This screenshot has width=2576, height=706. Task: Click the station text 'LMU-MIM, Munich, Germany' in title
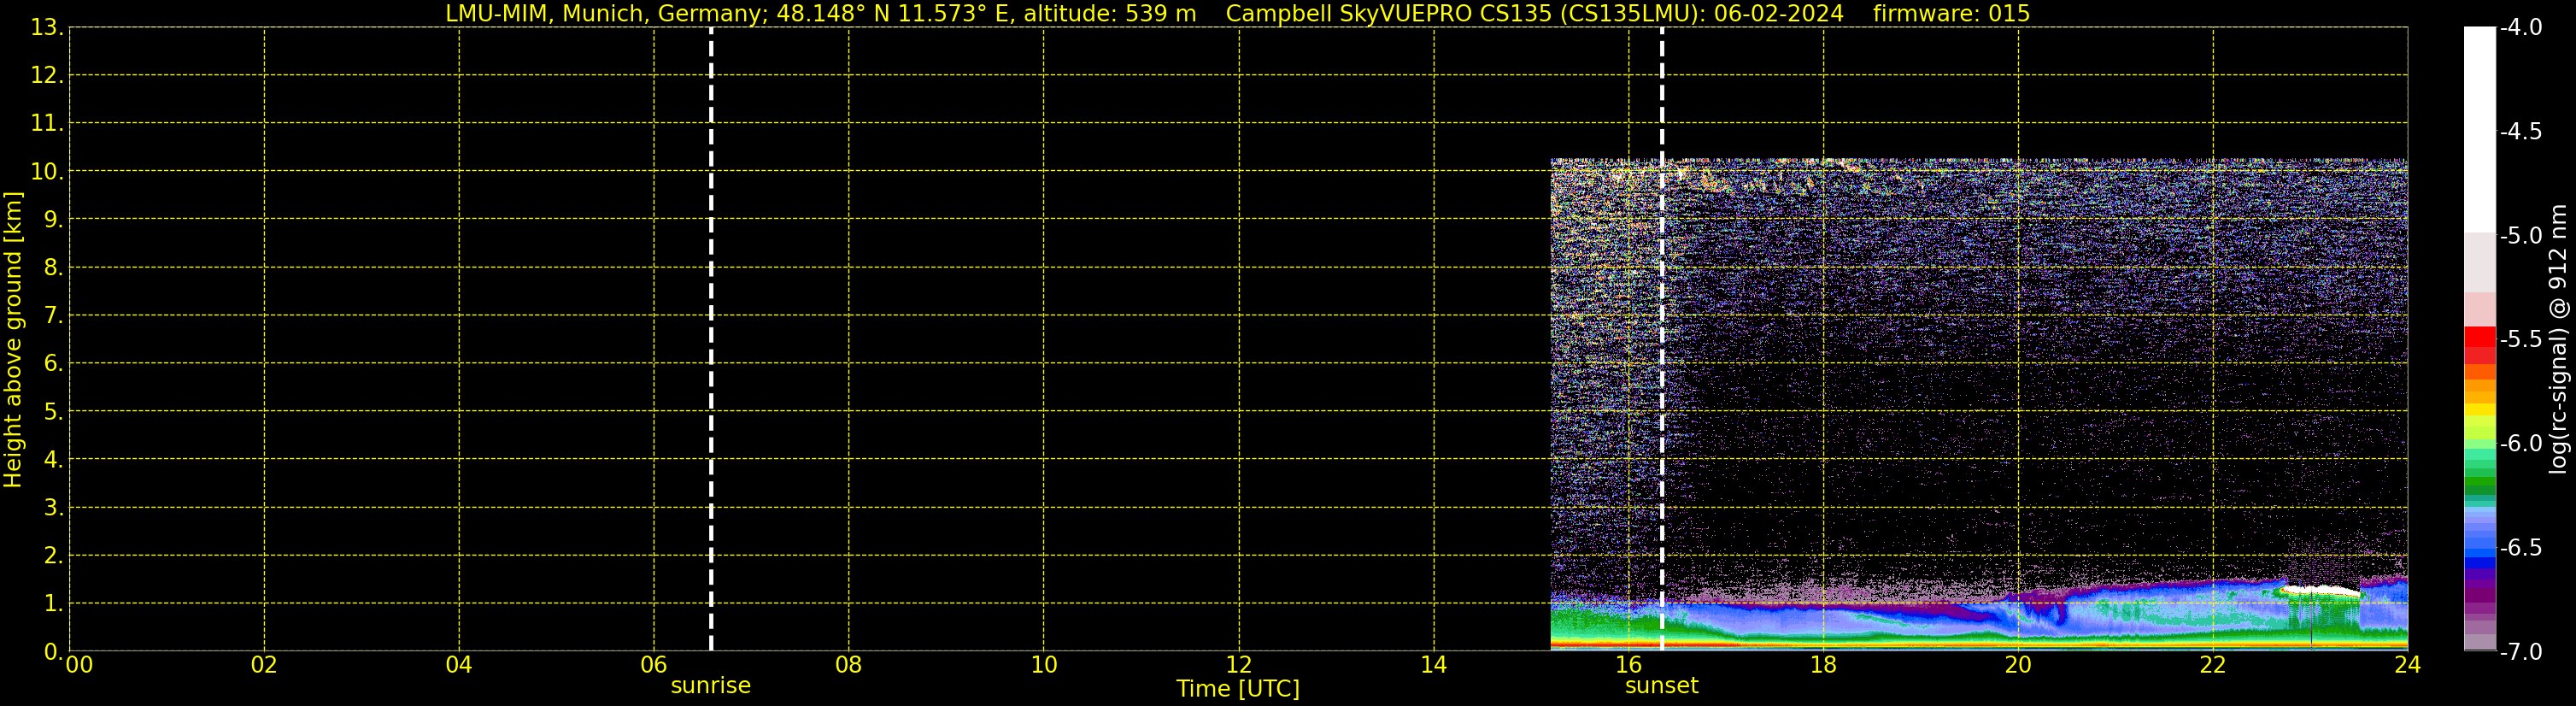(604, 14)
